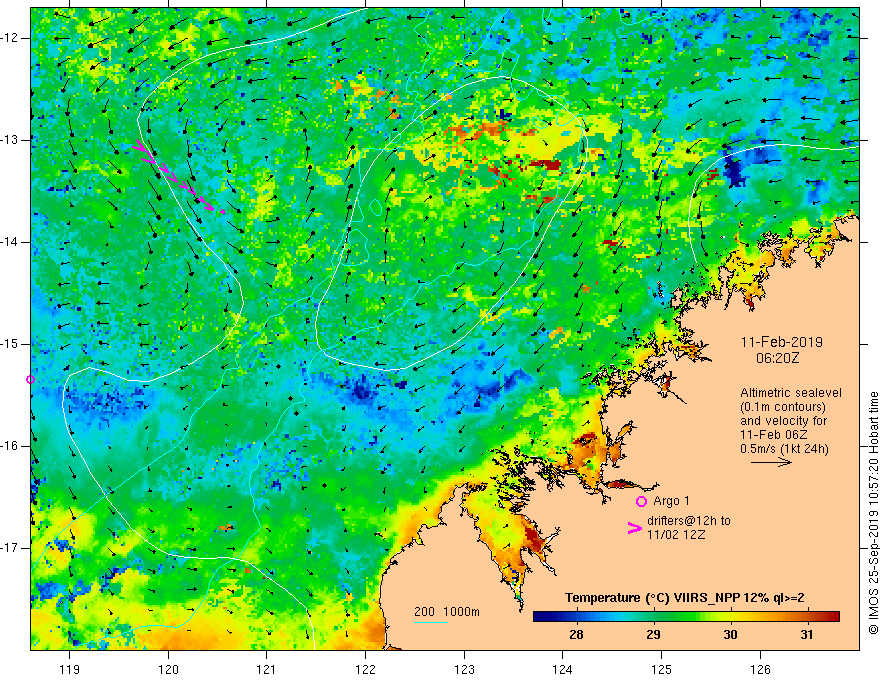Click the longitude axis label 119
This screenshot has width=880, height=680.
(x=70, y=669)
